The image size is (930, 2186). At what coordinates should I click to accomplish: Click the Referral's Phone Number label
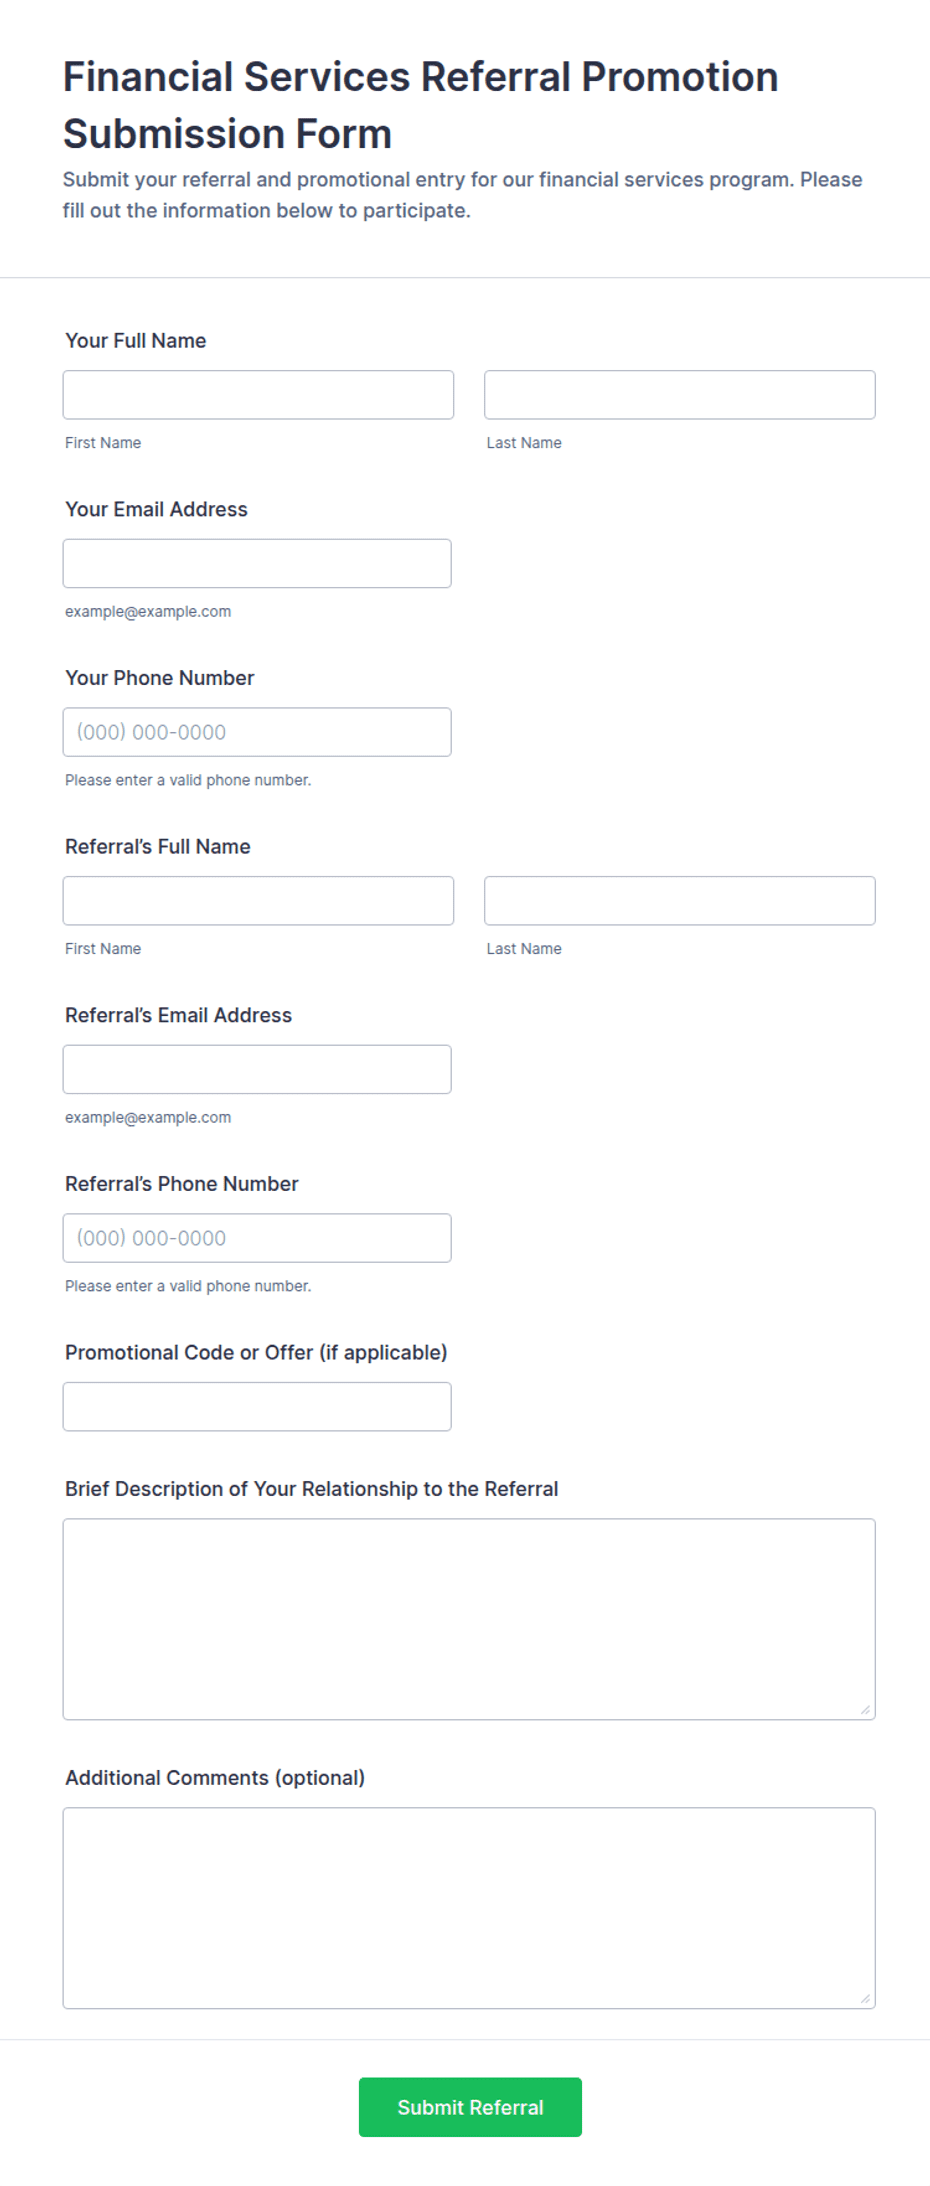(182, 1184)
